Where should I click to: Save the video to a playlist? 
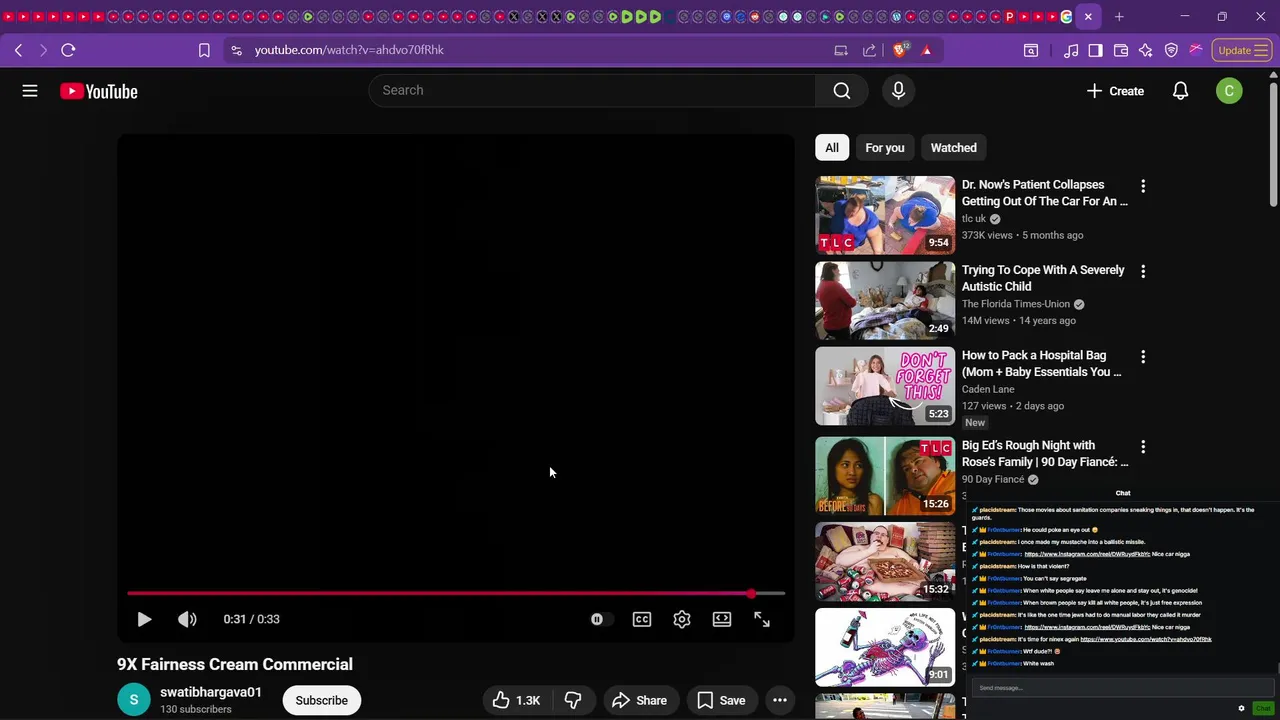coord(721,700)
